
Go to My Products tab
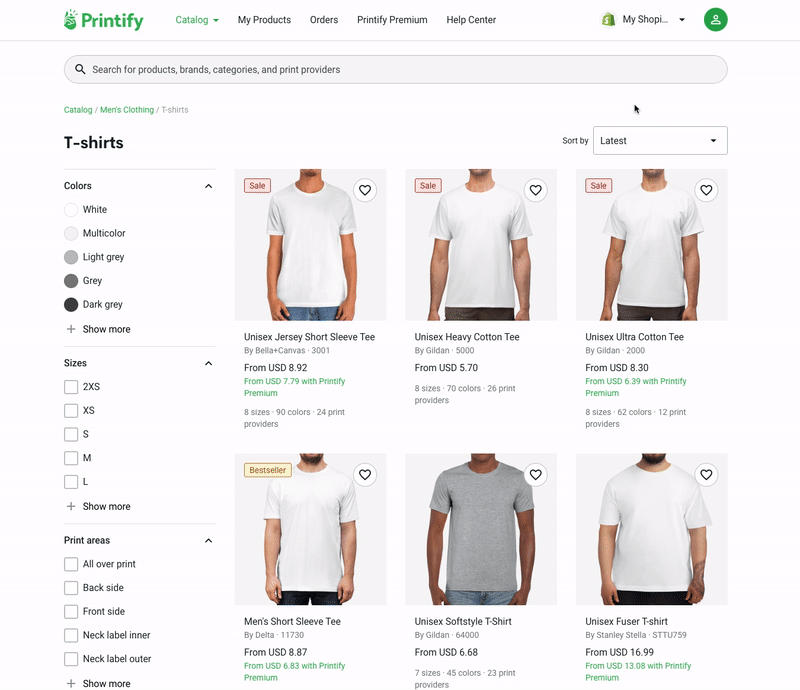(264, 20)
